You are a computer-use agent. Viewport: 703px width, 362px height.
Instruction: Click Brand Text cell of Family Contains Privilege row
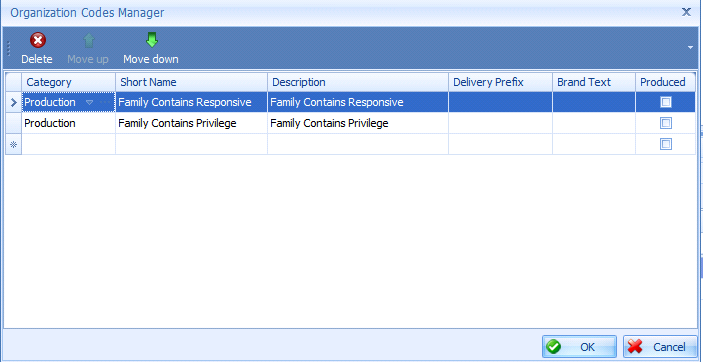point(594,123)
